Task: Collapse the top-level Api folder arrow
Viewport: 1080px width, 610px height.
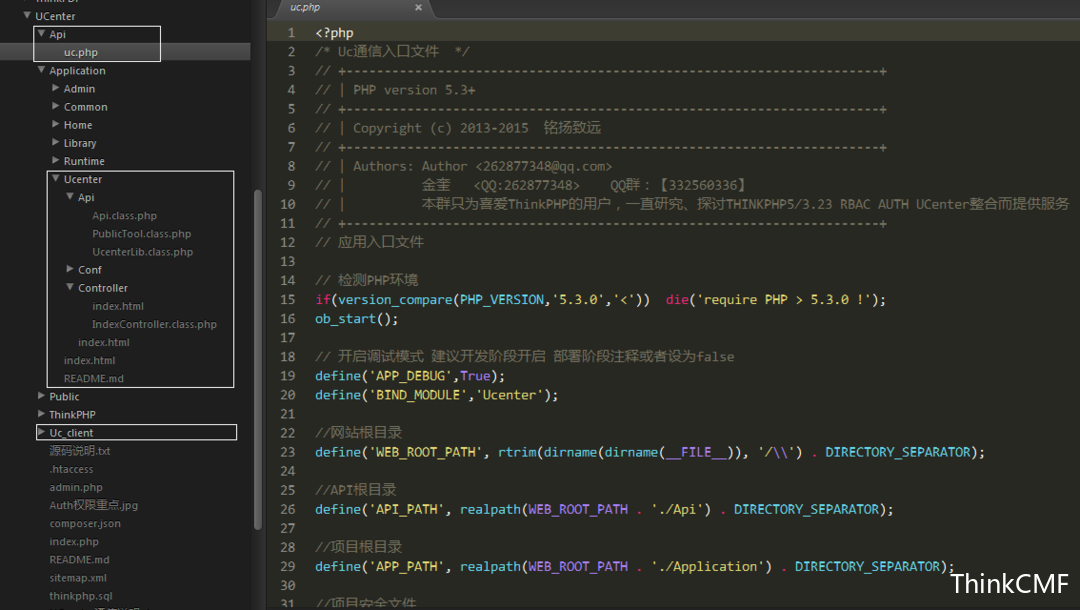Action: (41, 33)
